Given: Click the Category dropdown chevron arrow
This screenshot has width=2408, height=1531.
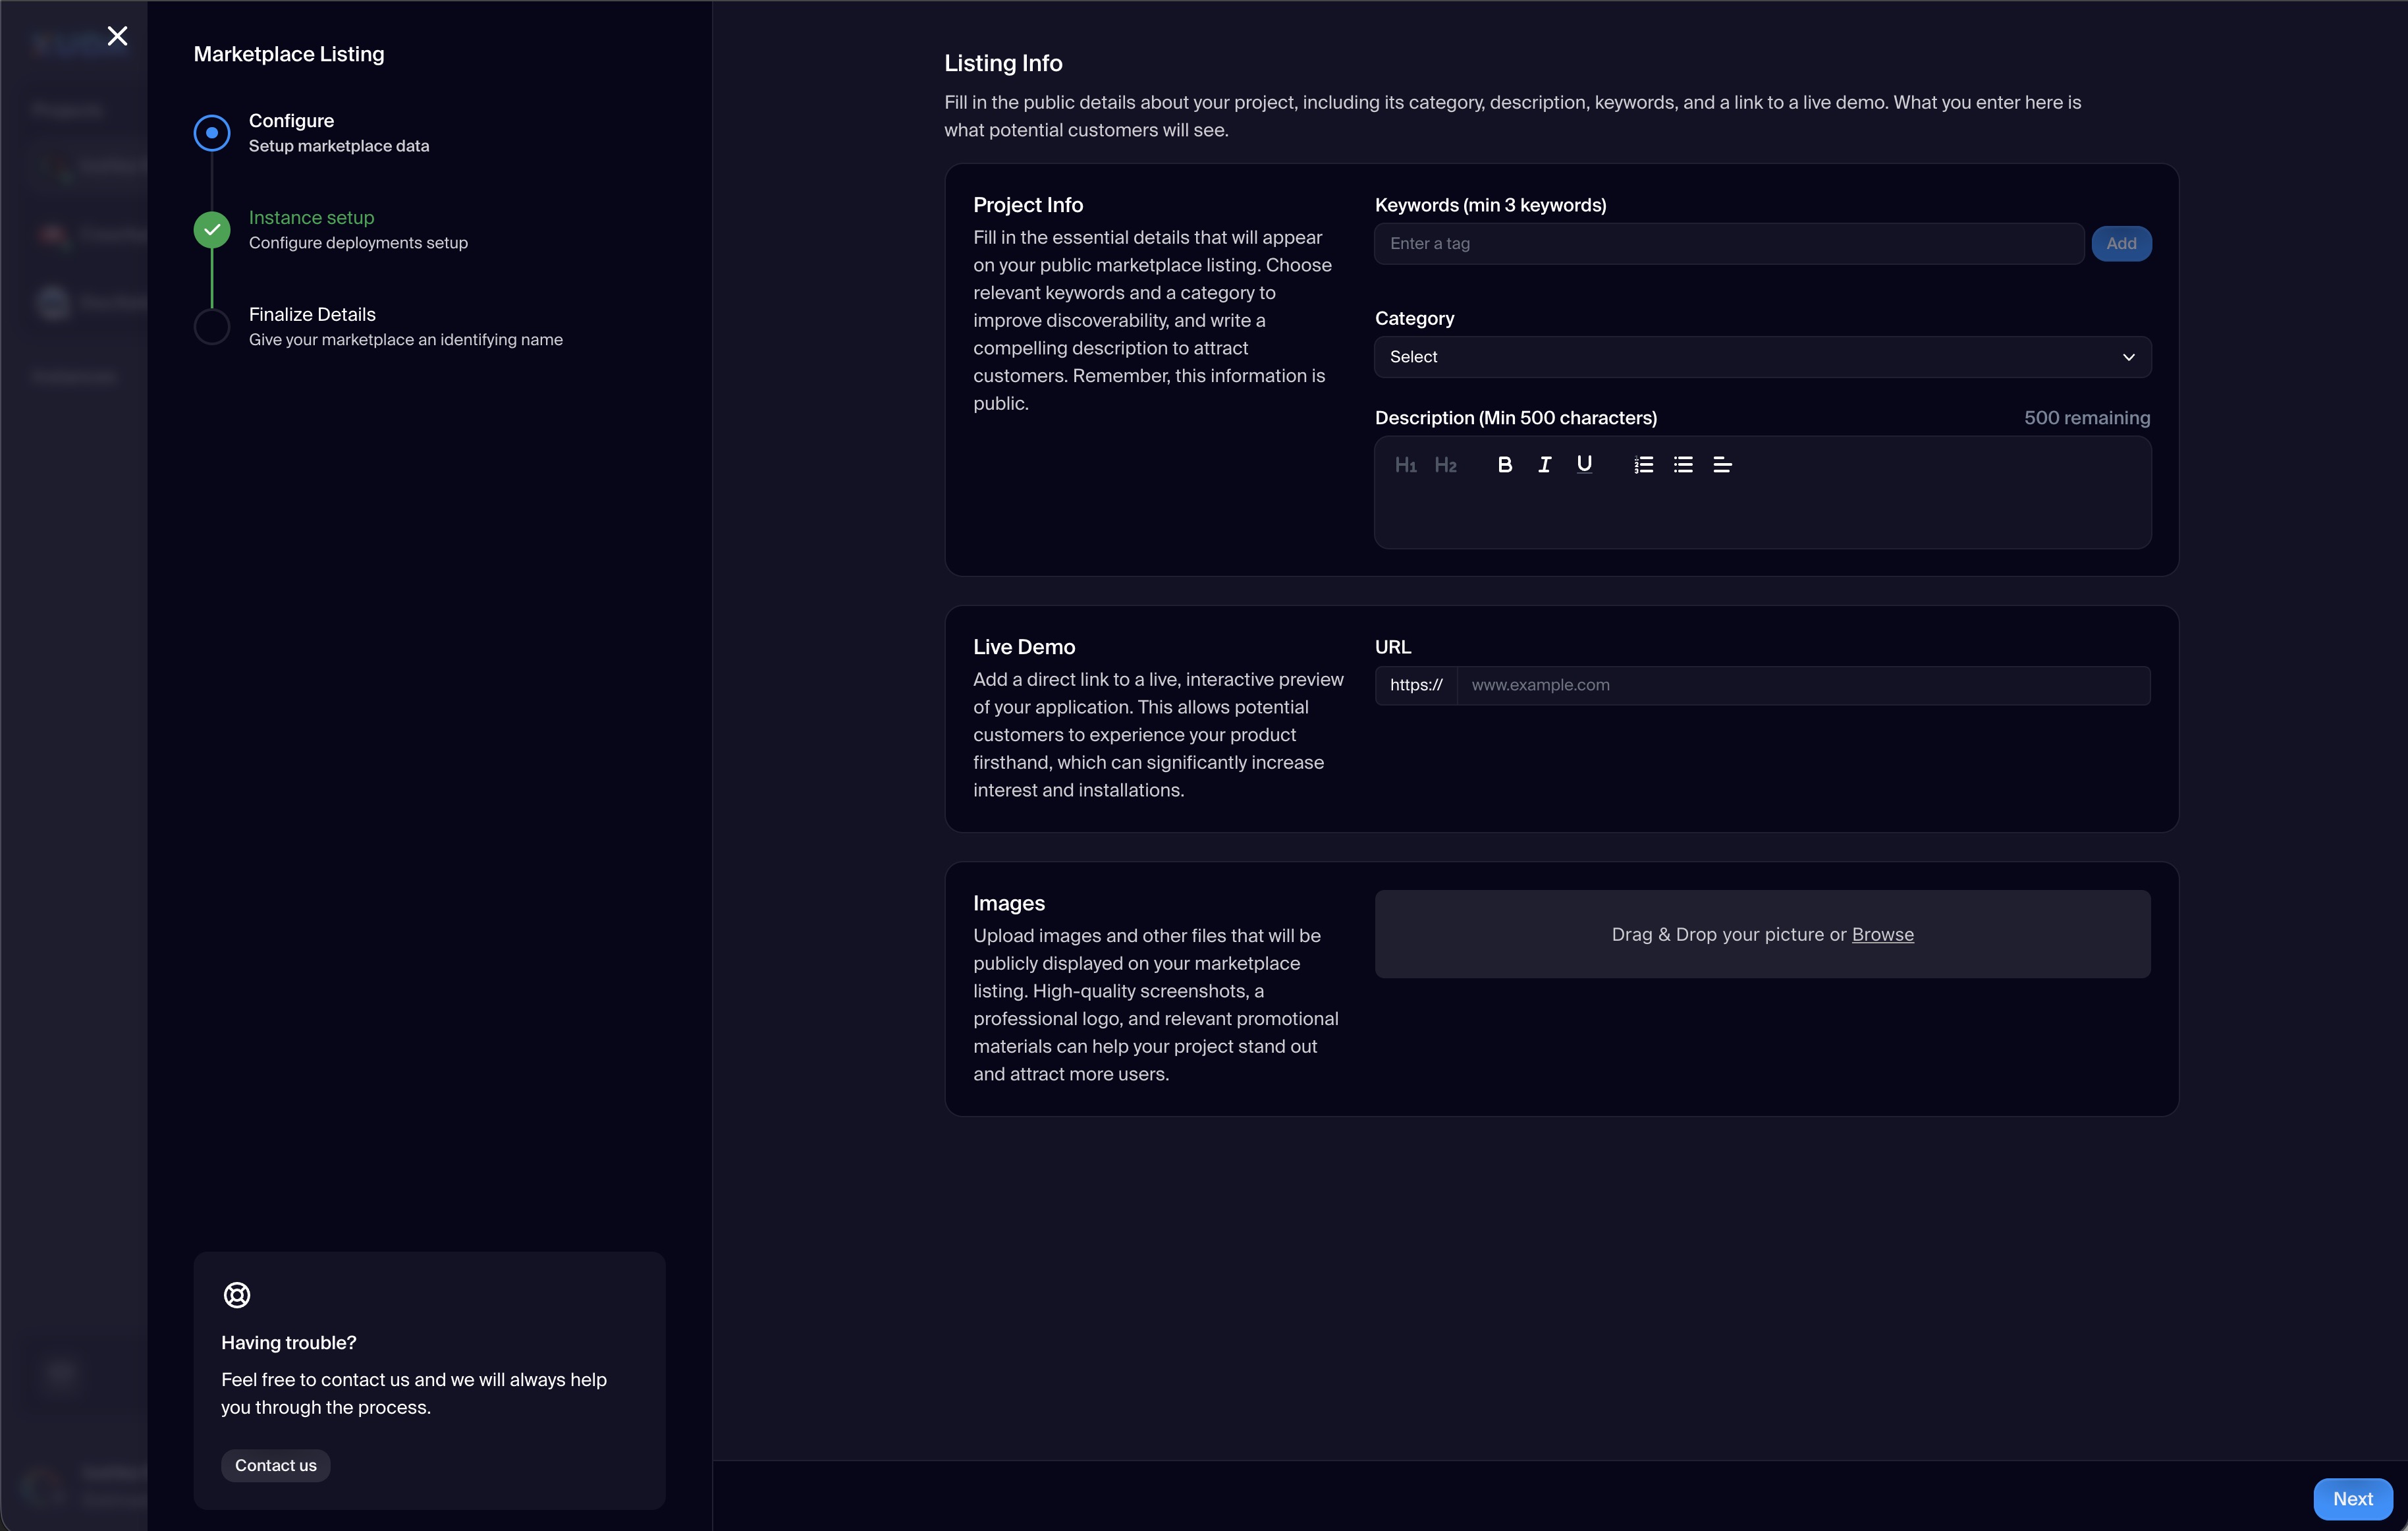Looking at the screenshot, I should pos(2128,357).
